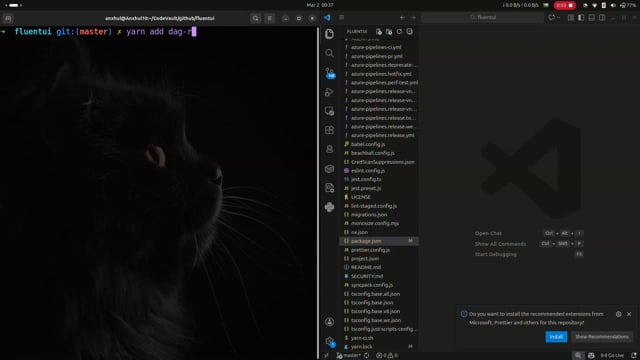Open Remote Explorer view in activity bar
The height and width of the screenshot is (360, 640).
click(329, 111)
